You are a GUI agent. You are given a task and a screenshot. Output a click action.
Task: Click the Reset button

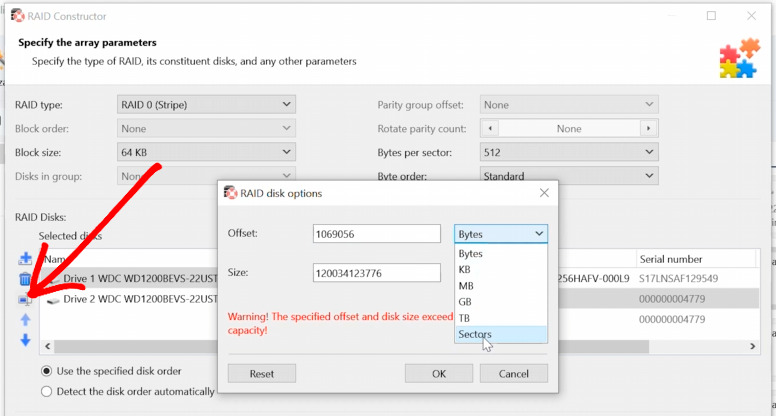tap(262, 373)
